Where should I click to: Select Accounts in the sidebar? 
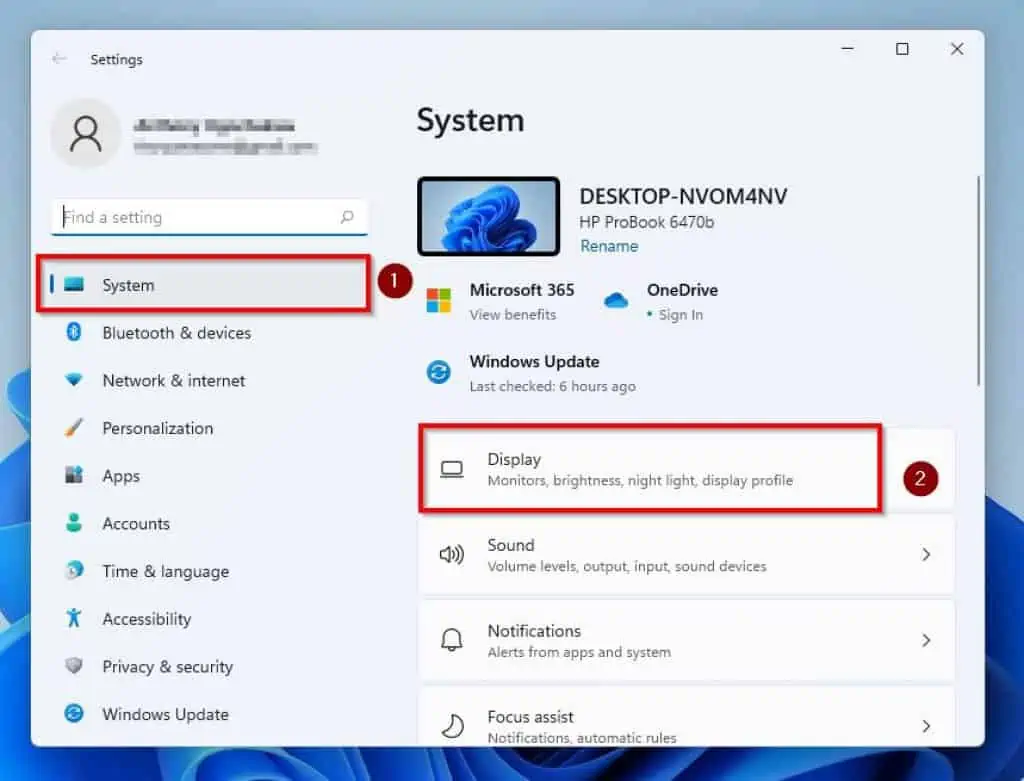136,523
